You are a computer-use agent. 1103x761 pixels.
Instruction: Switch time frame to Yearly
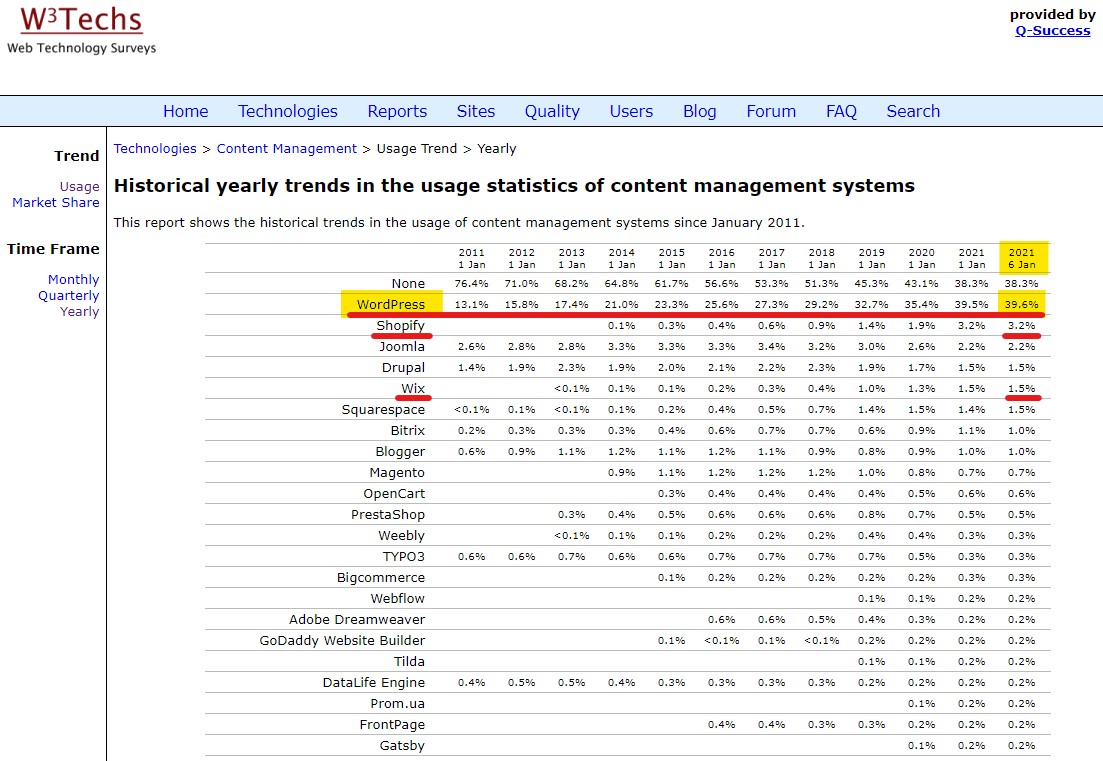tap(79, 312)
